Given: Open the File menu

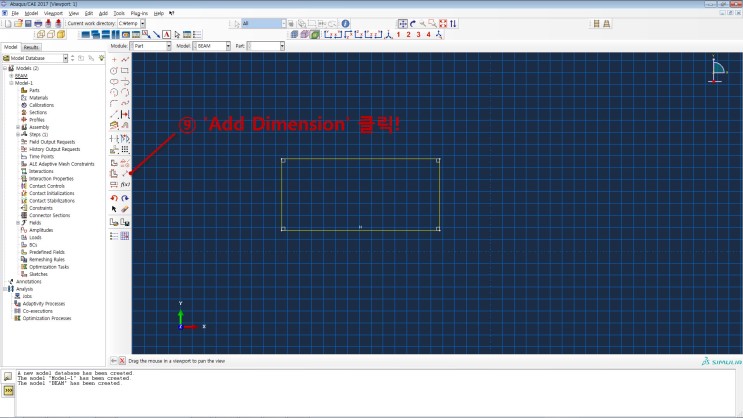Looking at the screenshot, I should [x=15, y=13].
